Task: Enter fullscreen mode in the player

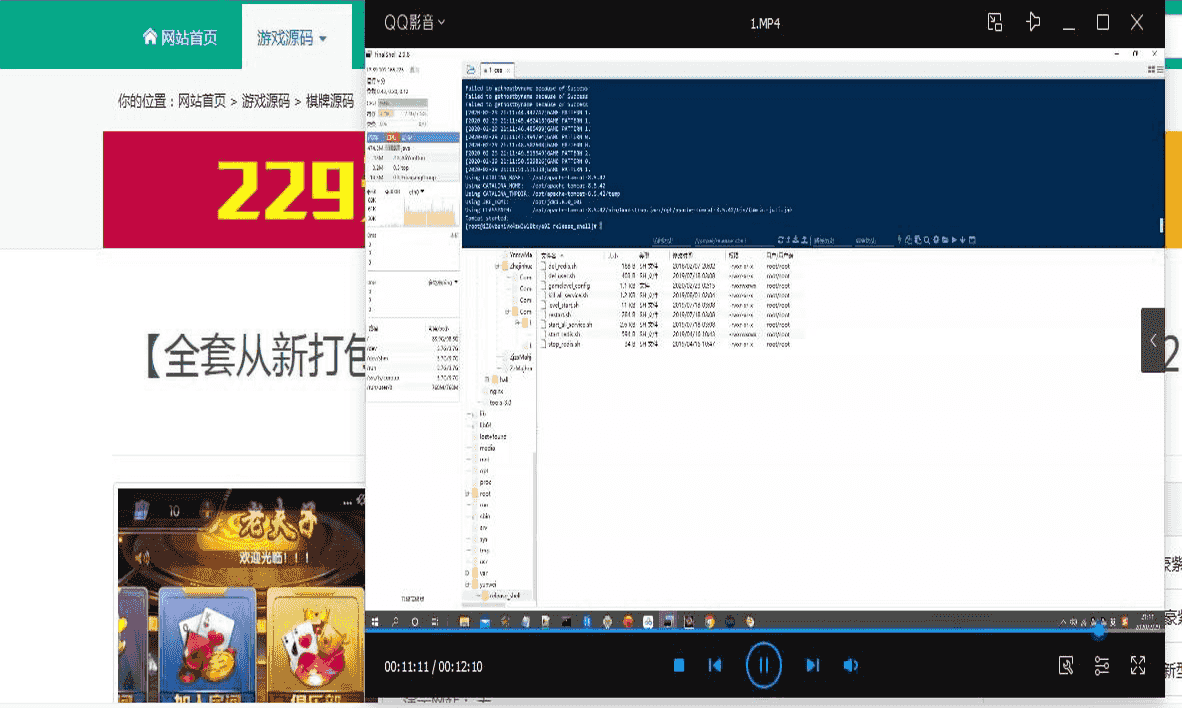Action: pyautogui.click(x=1138, y=665)
